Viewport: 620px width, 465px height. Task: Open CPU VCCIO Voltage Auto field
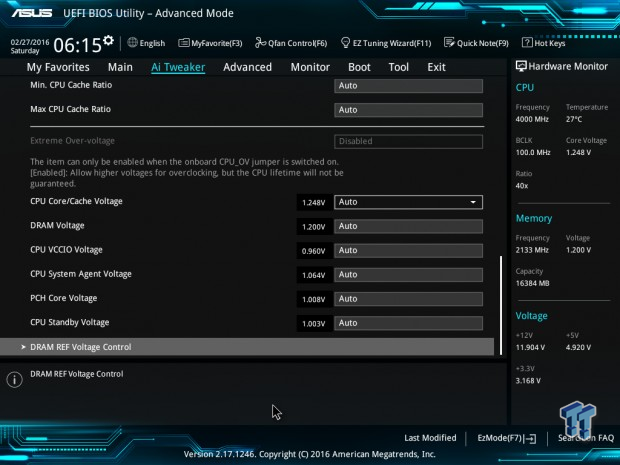[408, 251]
